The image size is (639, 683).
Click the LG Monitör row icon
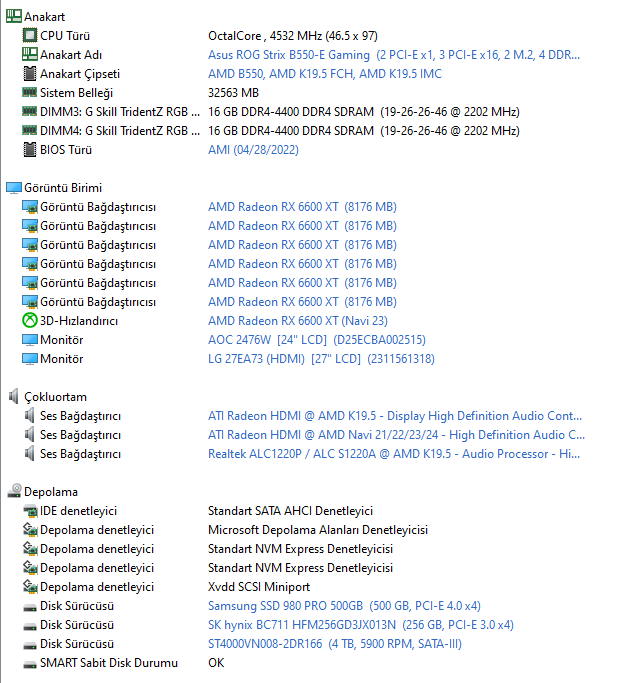(x=30, y=358)
